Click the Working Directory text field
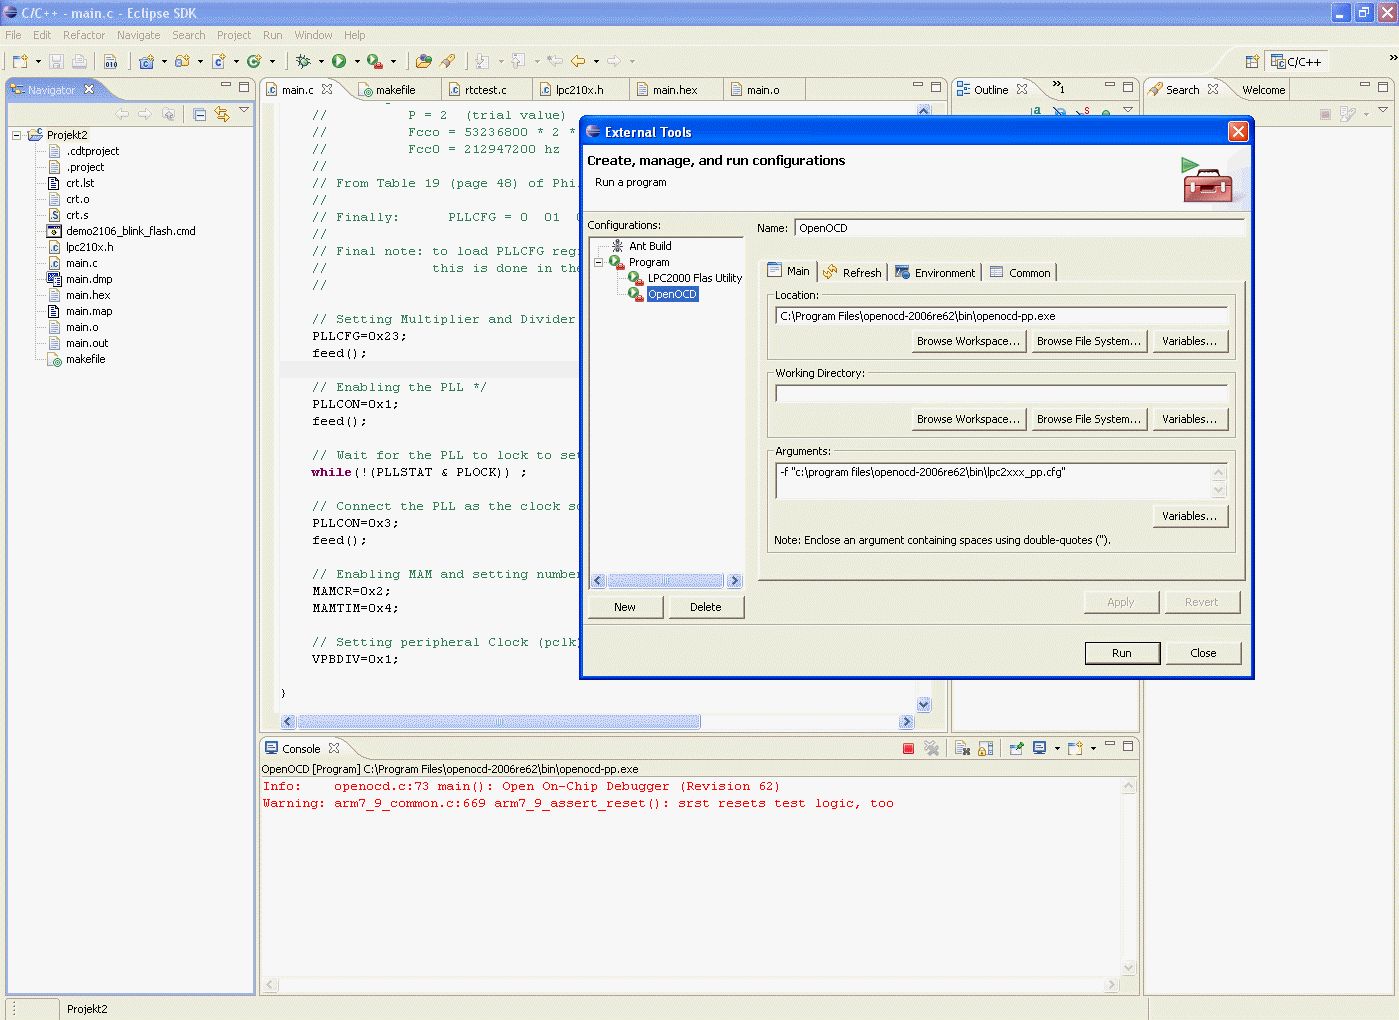 tap(1001, 394)
